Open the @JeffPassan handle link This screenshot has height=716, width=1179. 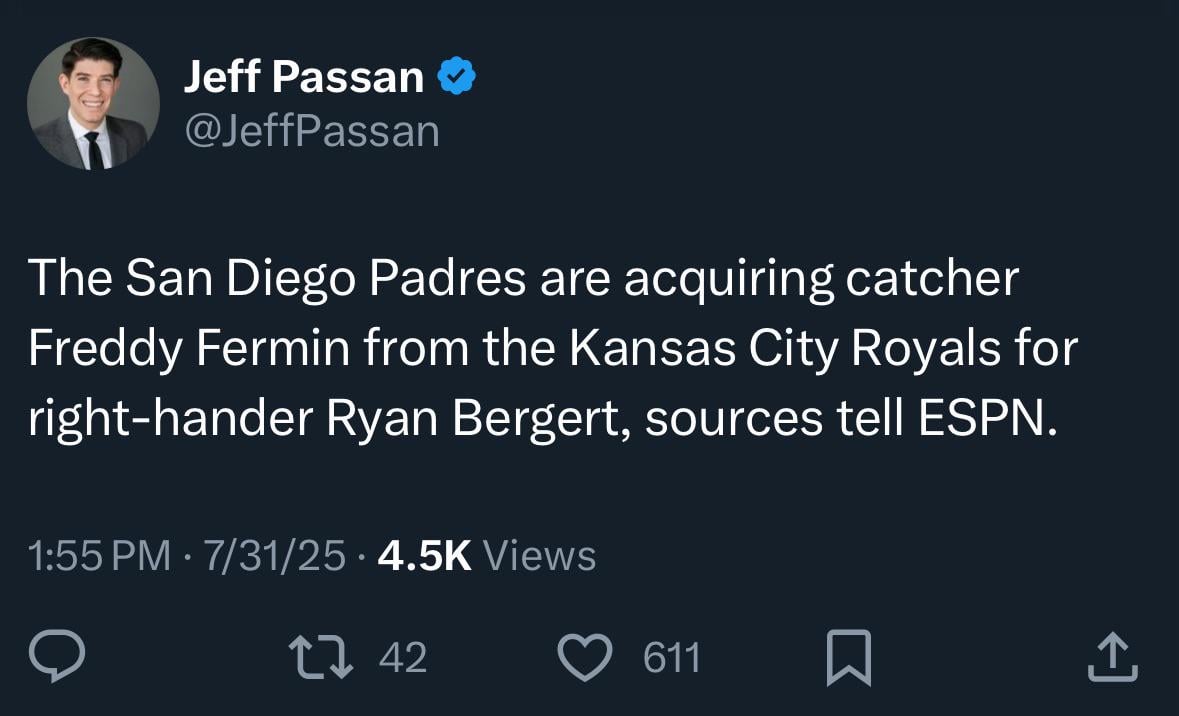pos(311,131)
